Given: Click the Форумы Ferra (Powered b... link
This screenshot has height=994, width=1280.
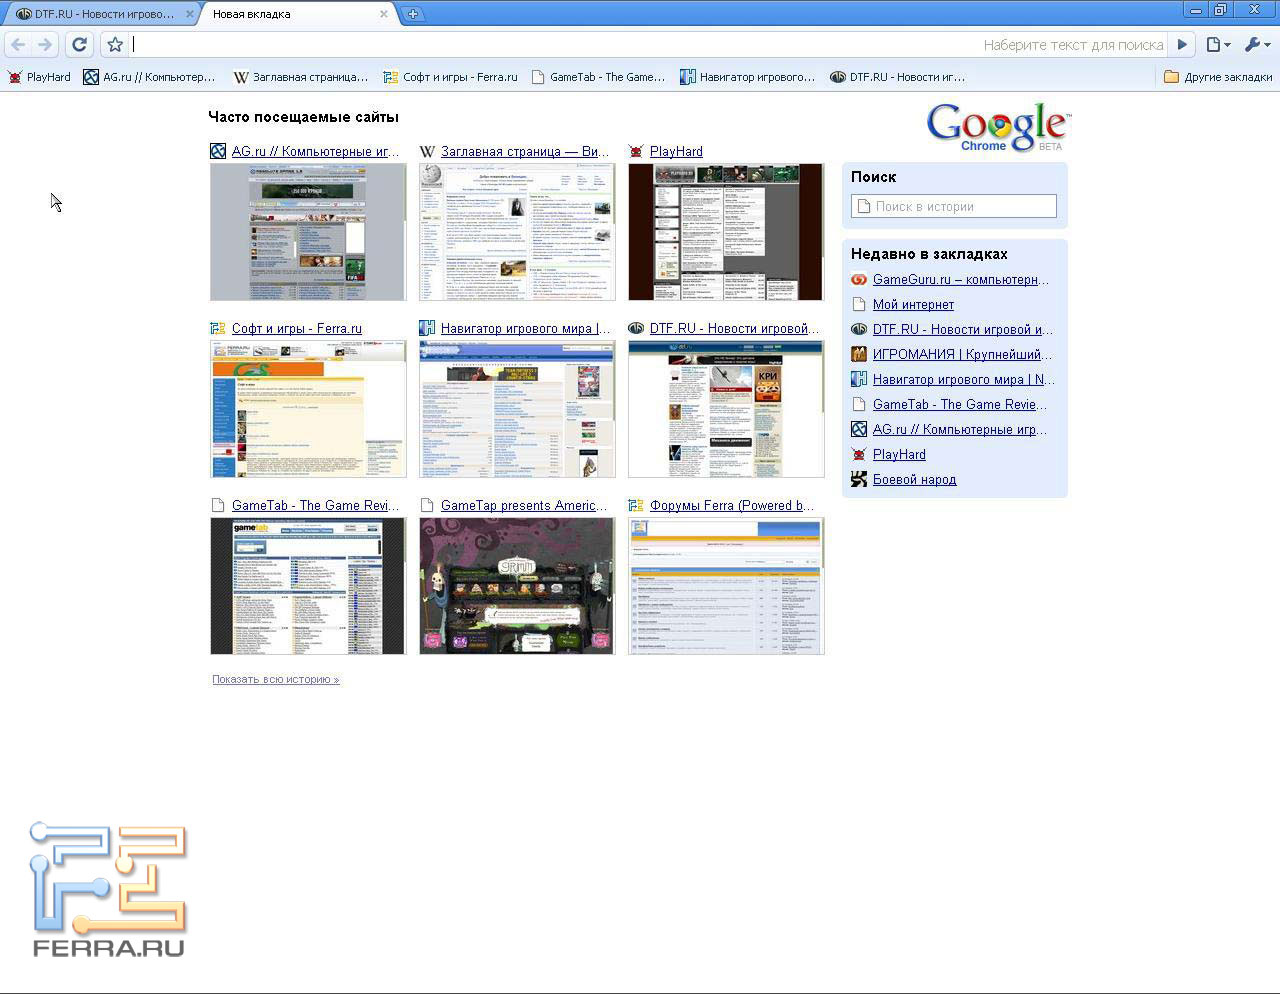Looking at the screenshot, I should point(732,505).
